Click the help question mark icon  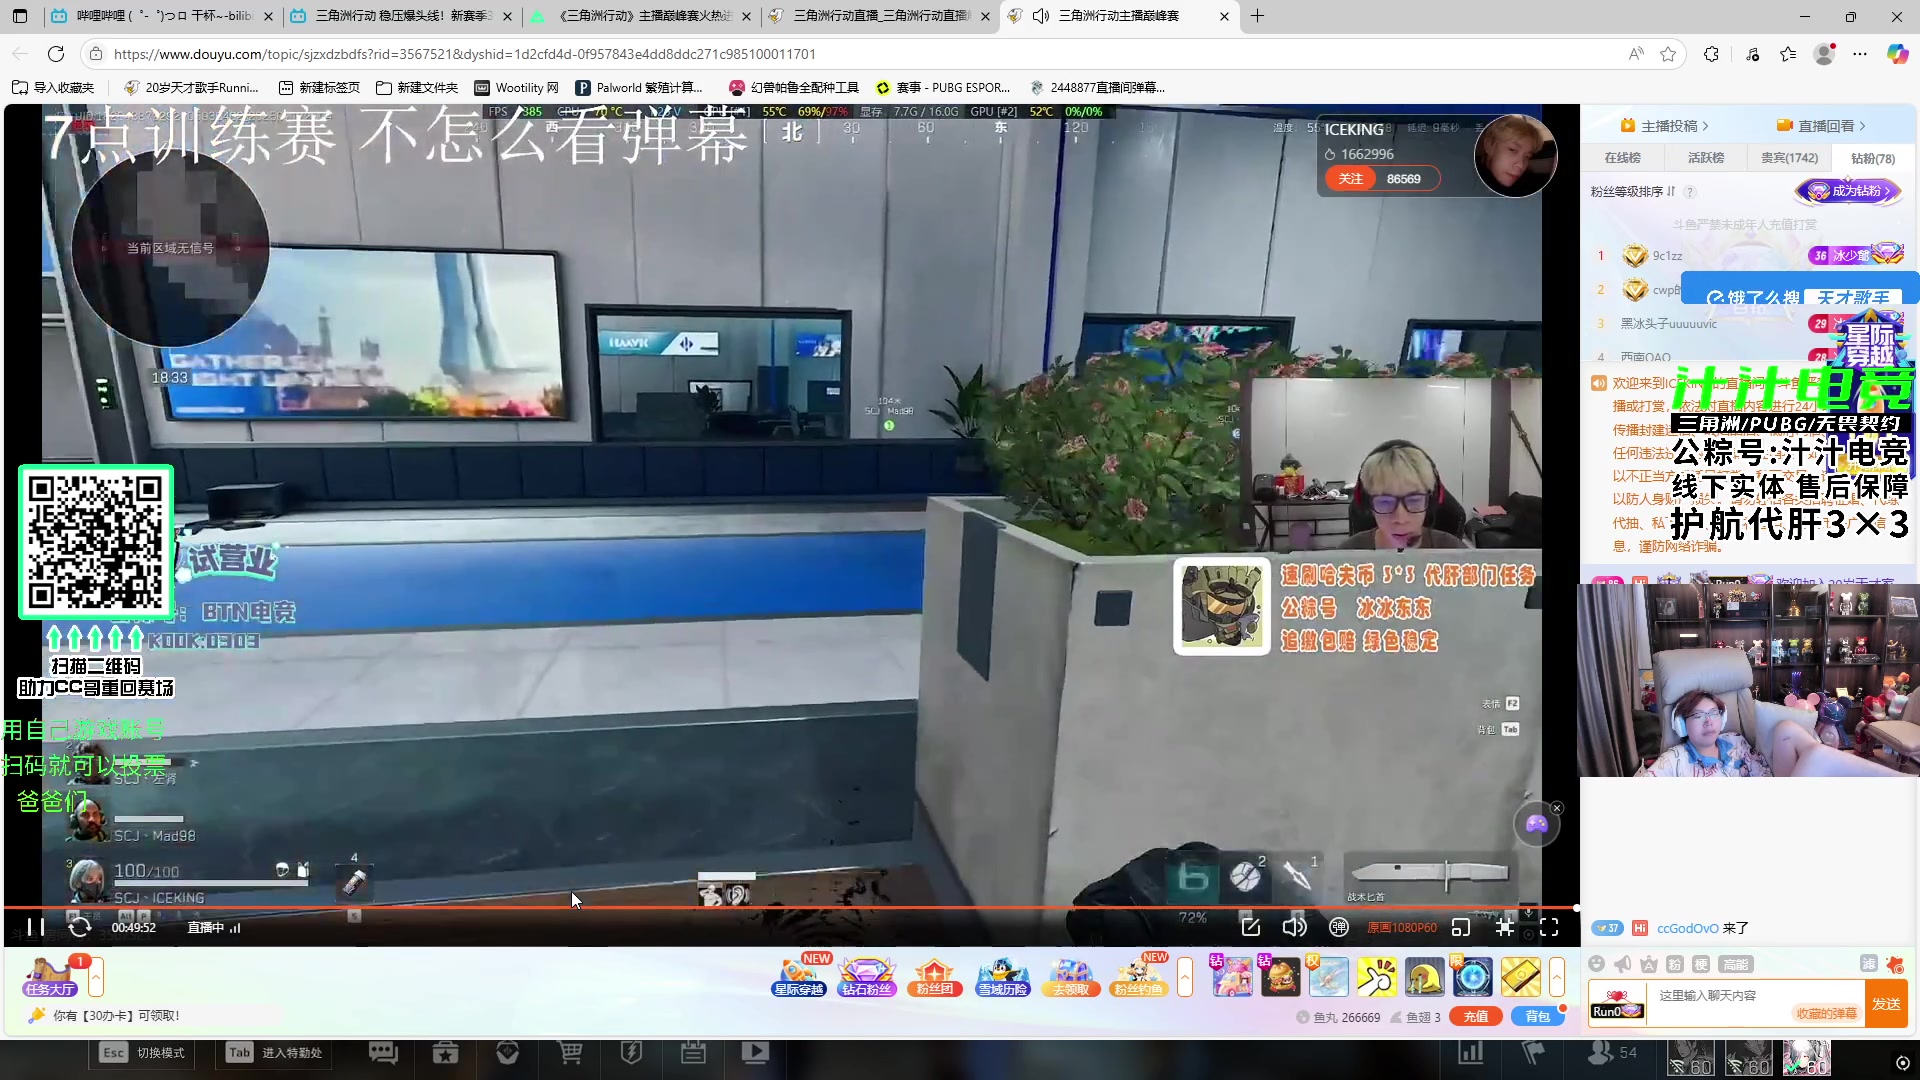1690,191
